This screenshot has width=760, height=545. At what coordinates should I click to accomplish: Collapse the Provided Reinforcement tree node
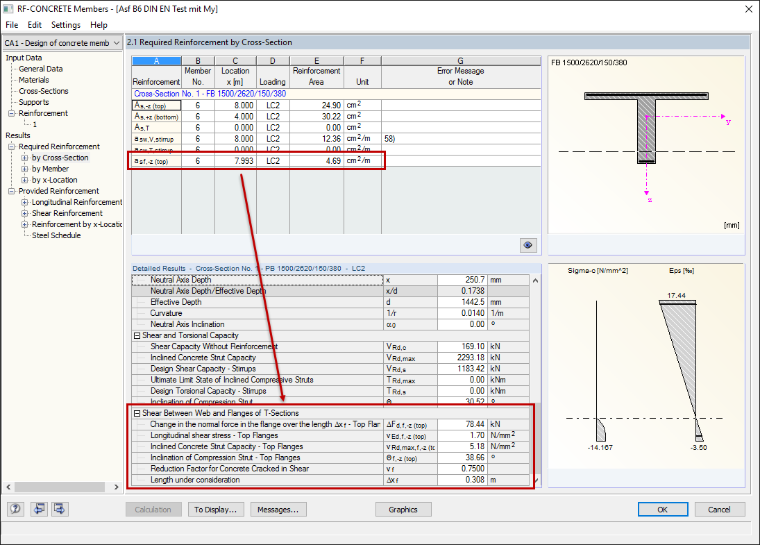pyautogui.click(x=12, y=191)
